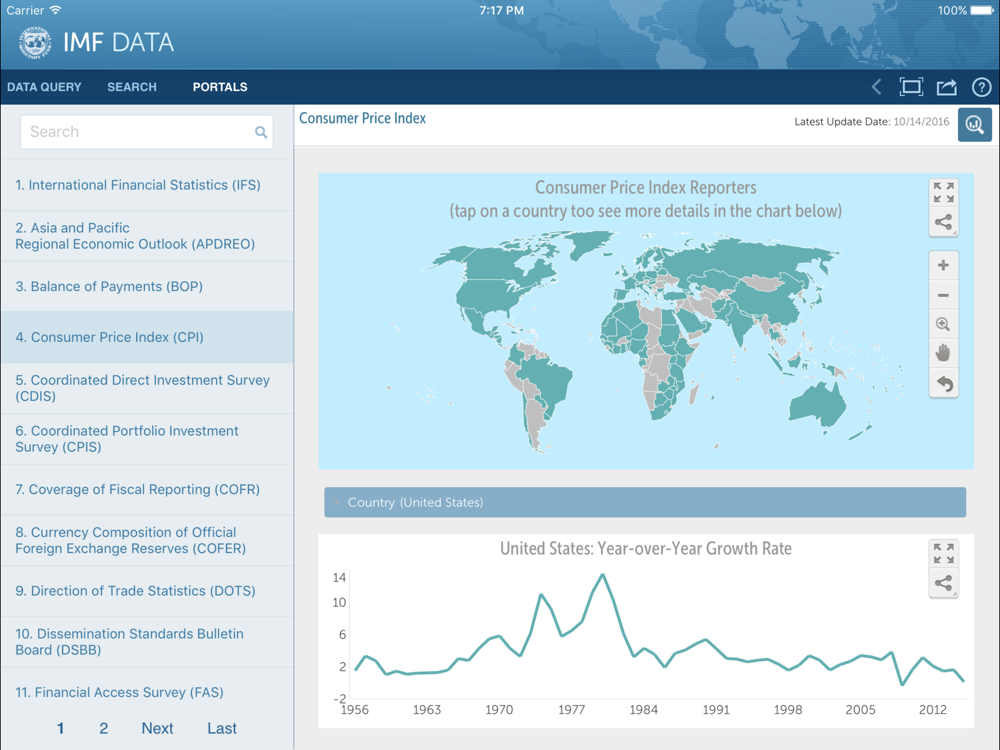Expand the world map to fullscreen
This screenshot has height=750, width=1000.
pyautogui.click(x=943, y=192)
